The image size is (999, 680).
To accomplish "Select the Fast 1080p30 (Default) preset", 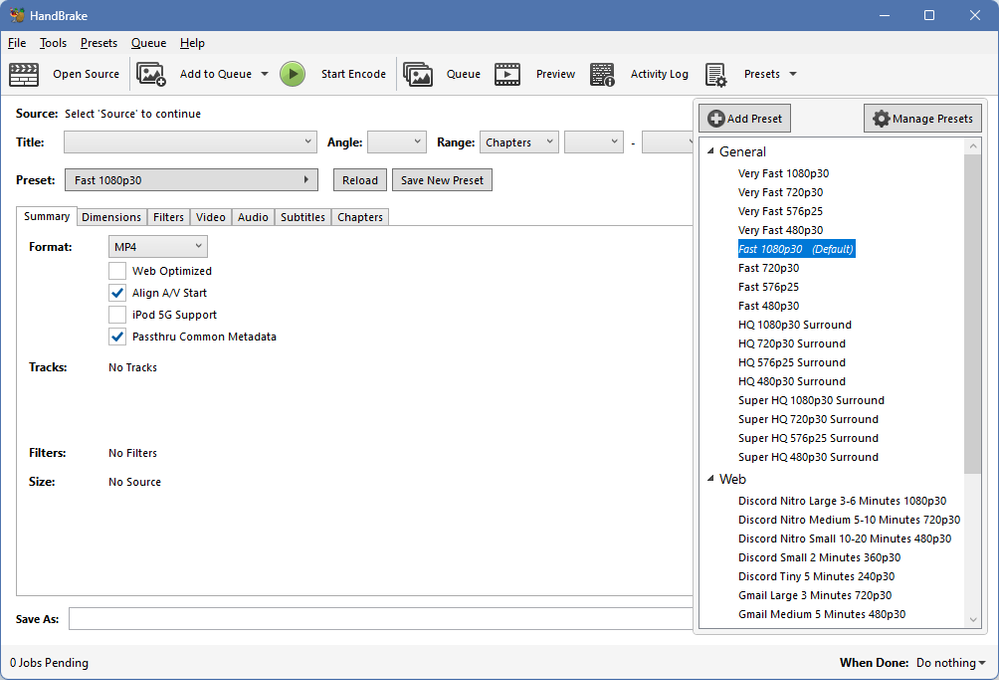I will click(796, 249).
